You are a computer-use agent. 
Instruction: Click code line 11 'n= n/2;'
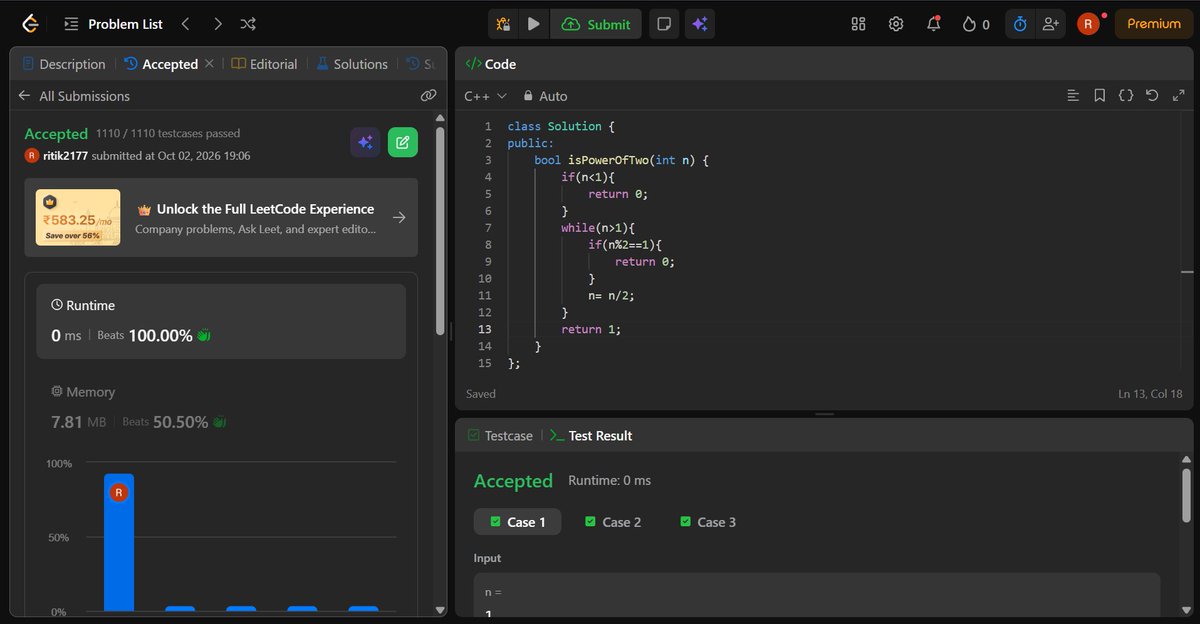coord(612,295)
